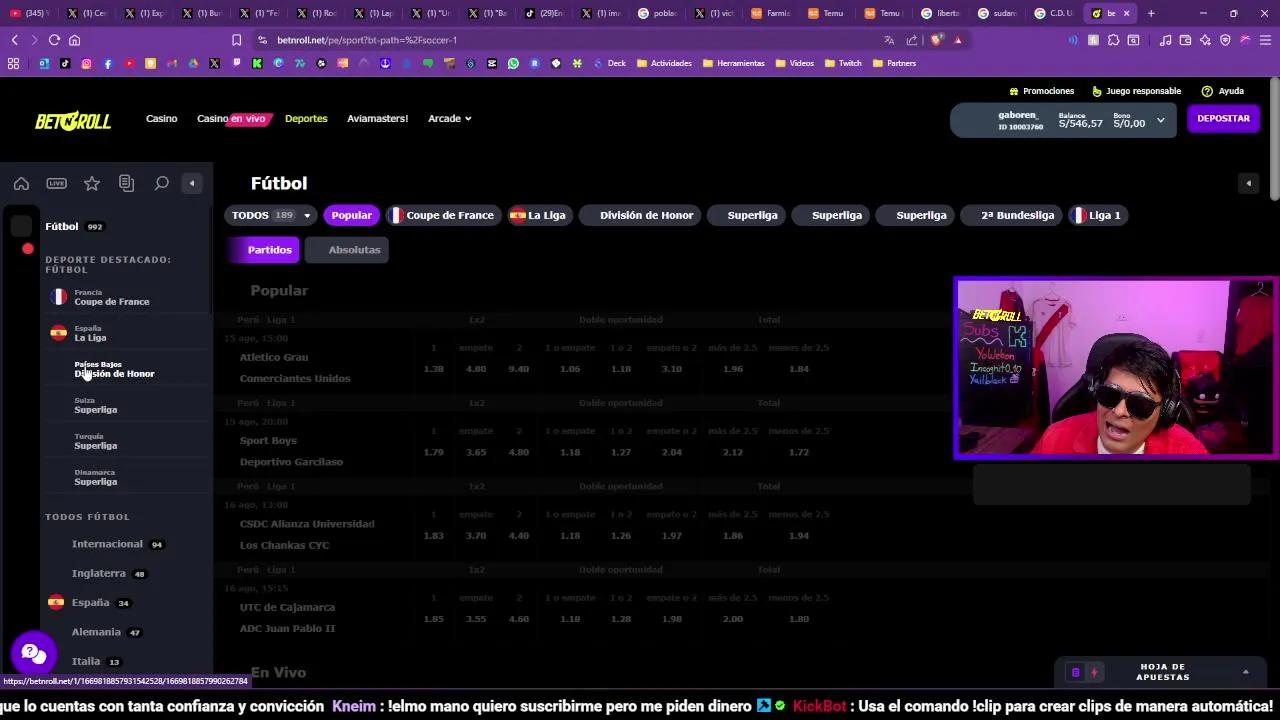1280x720 pixels.
Task: Filter by La Liga chip
Action: 539,215
